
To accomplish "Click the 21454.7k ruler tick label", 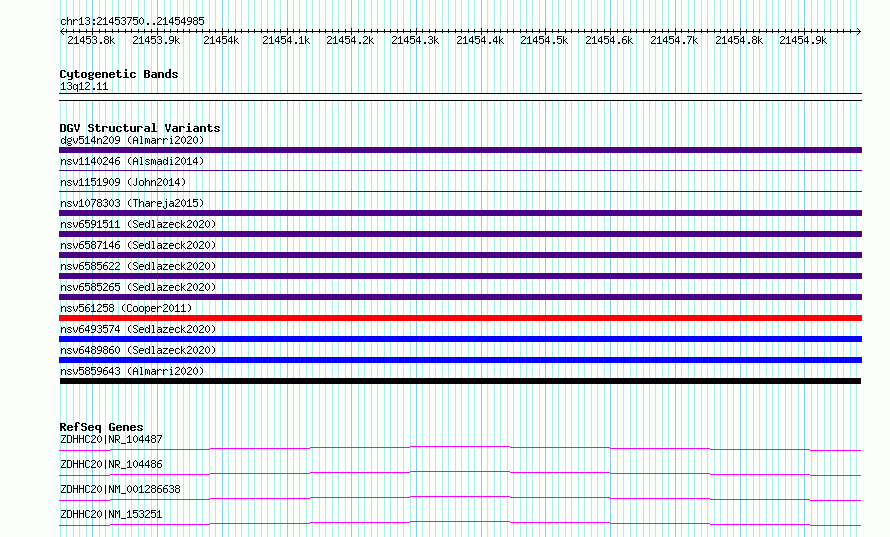I will (674, 40).
